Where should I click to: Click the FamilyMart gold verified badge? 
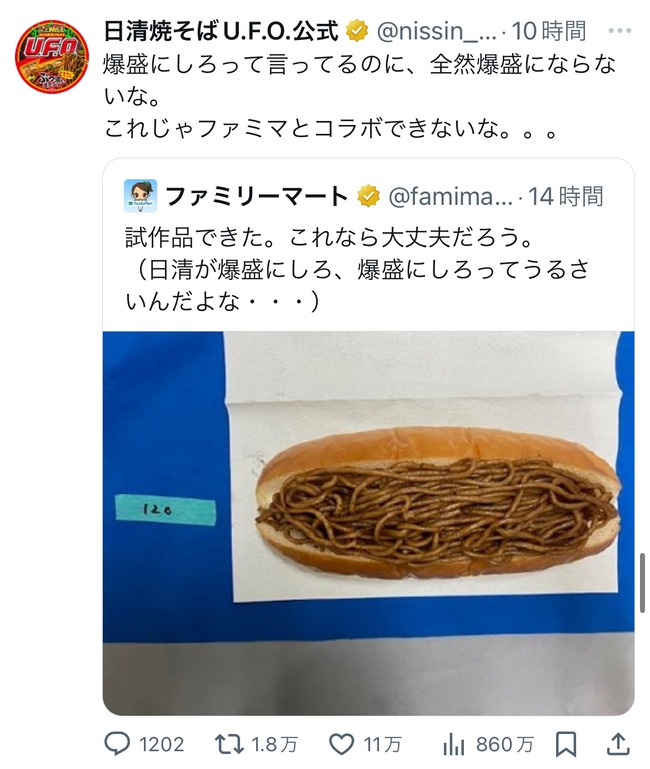click(368, 196)
